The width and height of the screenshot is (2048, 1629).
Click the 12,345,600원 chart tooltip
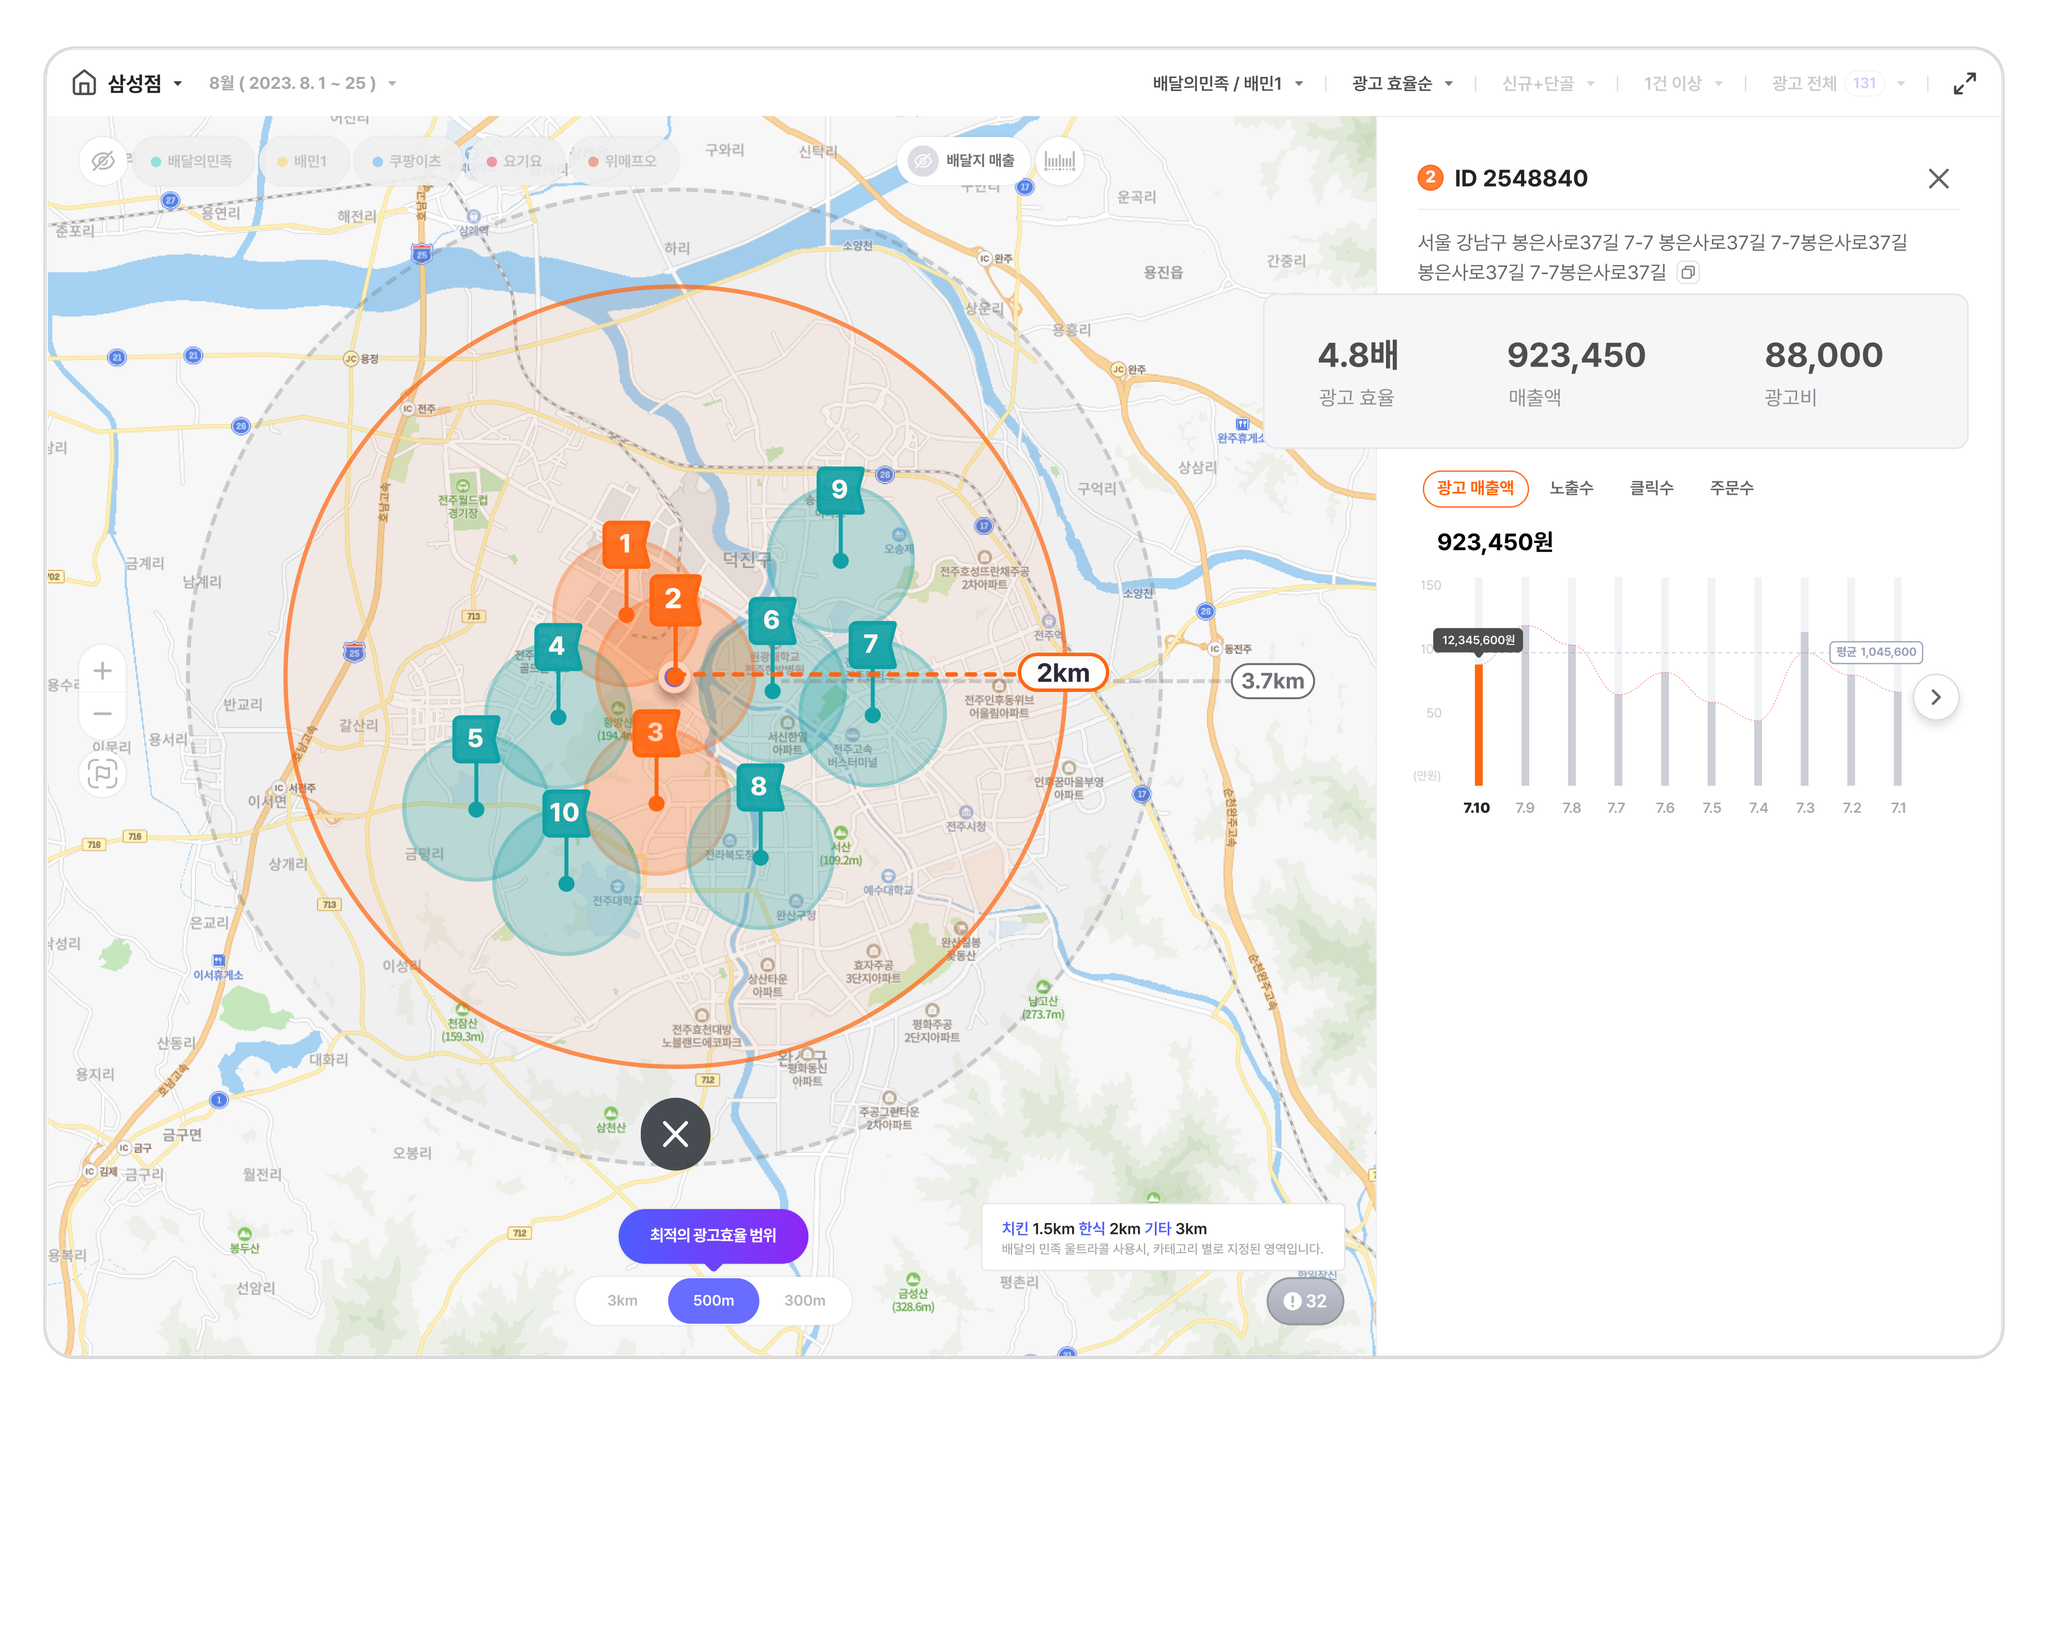point(1478,640)
